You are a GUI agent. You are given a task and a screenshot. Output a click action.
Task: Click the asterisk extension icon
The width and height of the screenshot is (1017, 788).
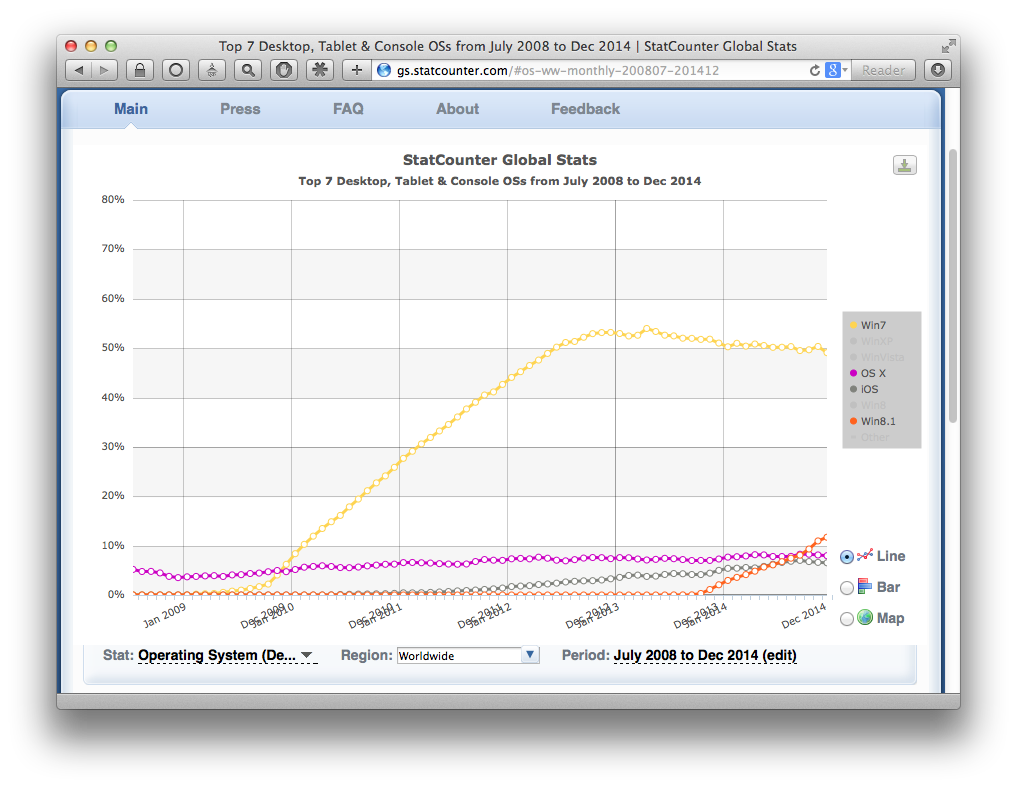coord(320,70)
